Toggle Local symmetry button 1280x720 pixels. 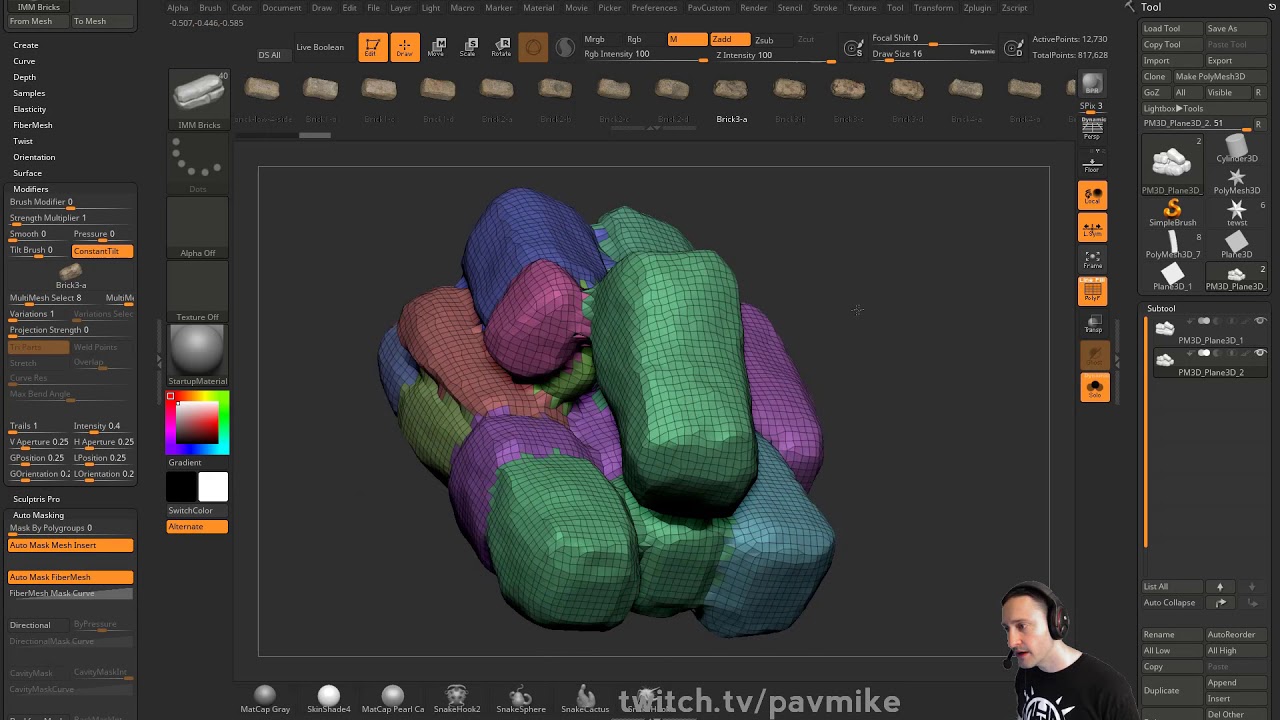(1093, 196)
